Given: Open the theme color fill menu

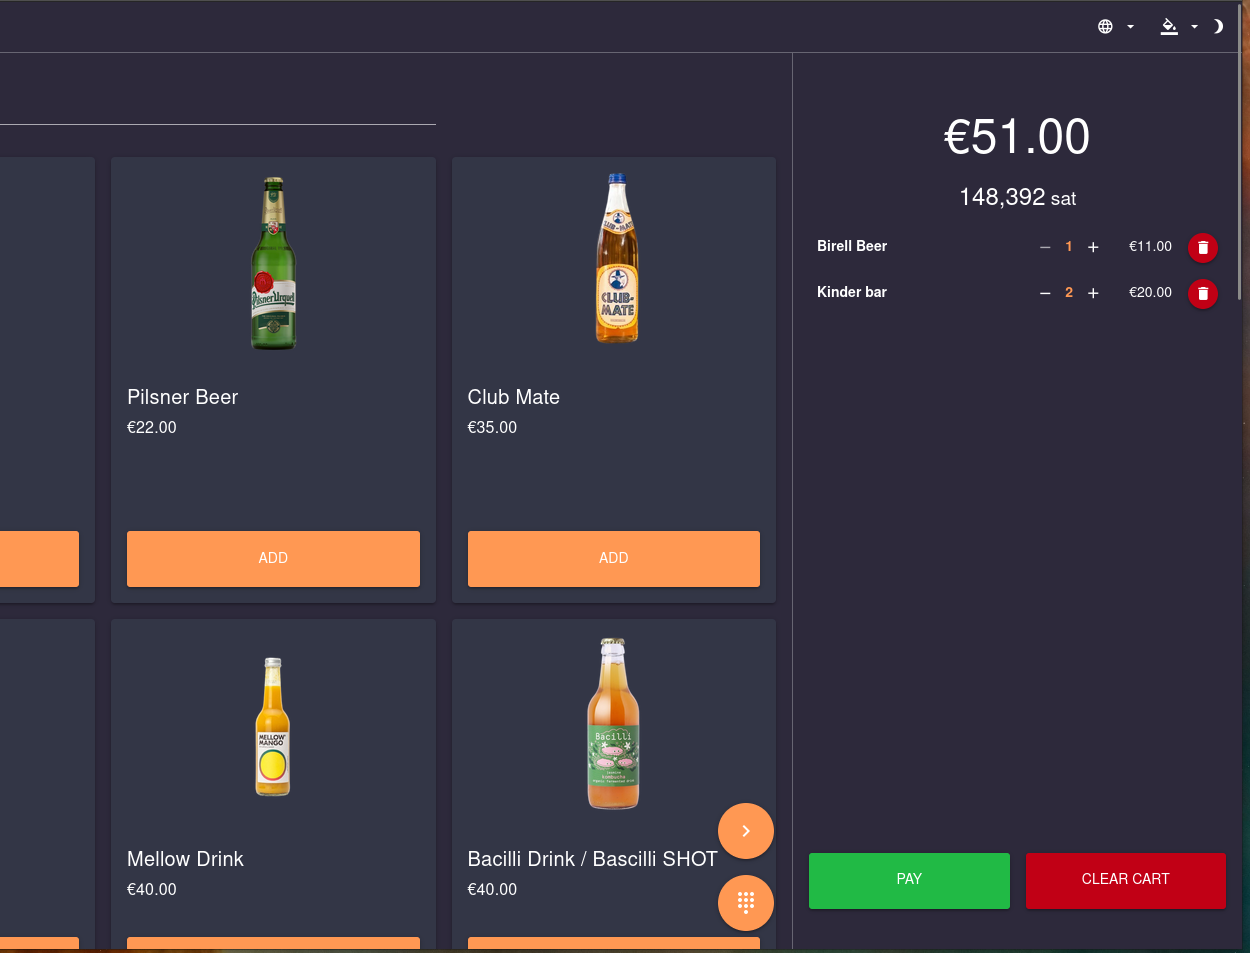Looking at the screenshot, I should [x=1169, y=27].
